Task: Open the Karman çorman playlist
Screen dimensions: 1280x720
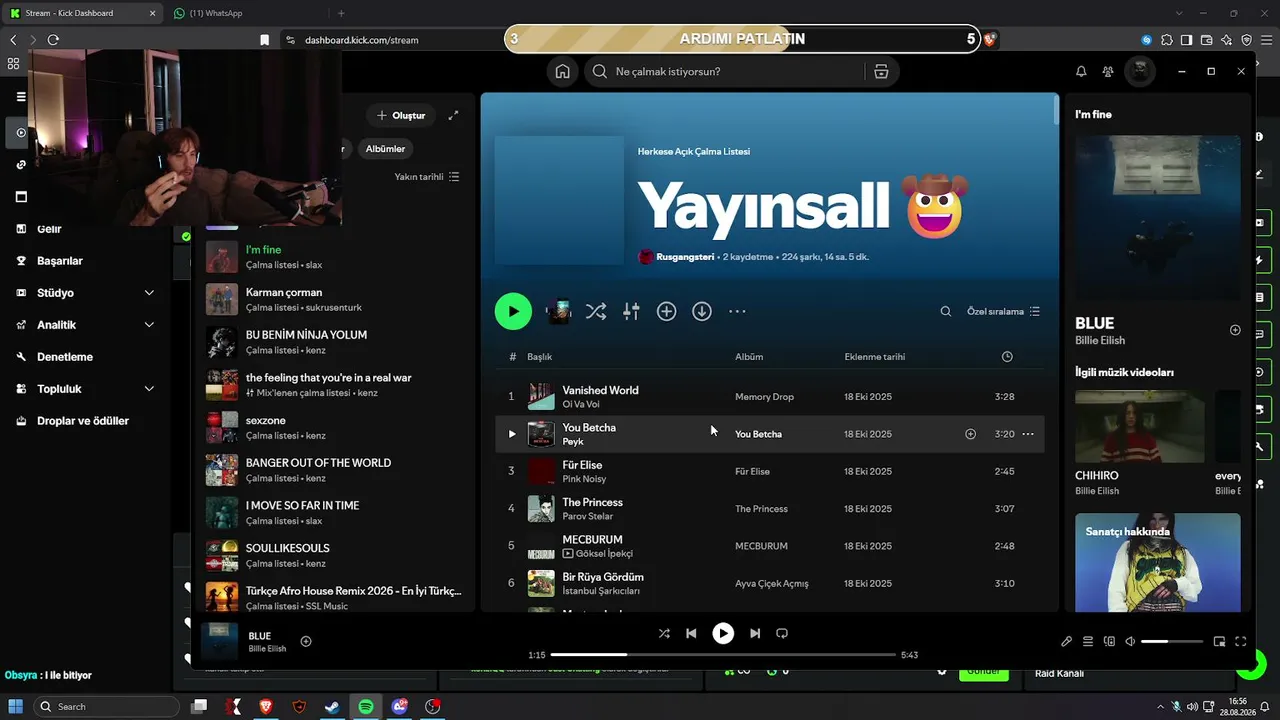Action: pos(334,299)
